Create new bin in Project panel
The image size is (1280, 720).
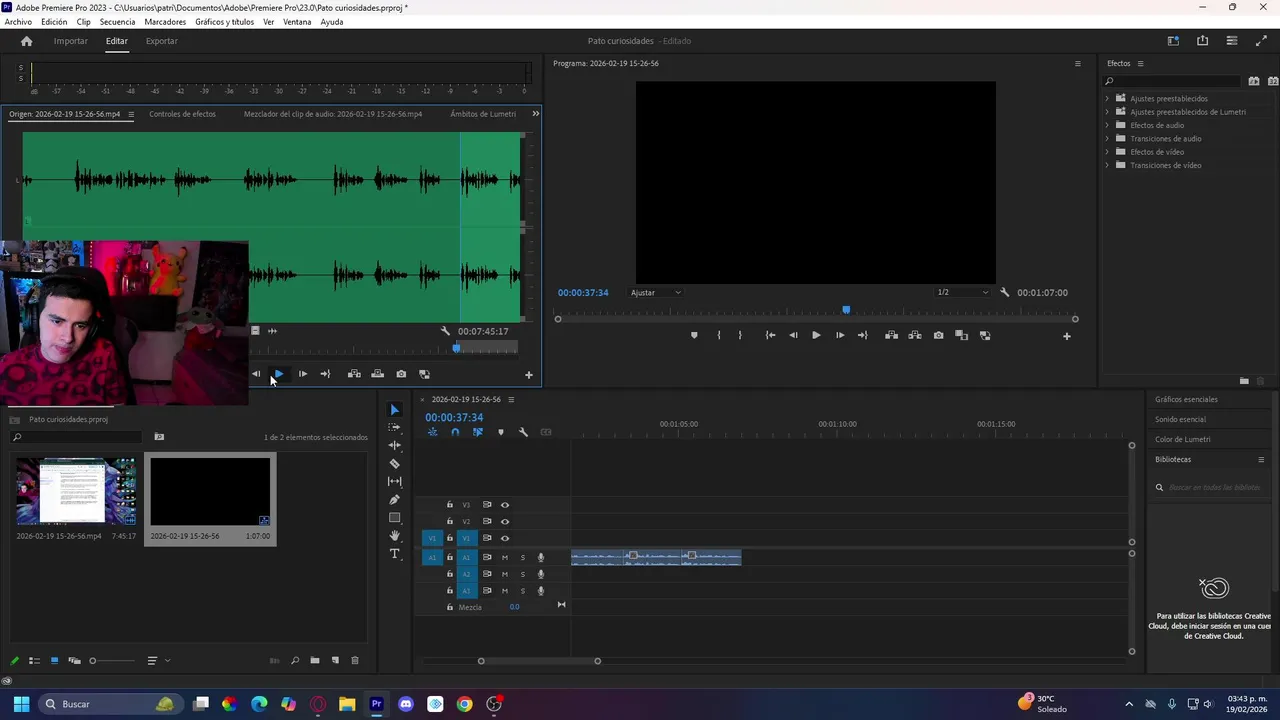tap(315, 660)
